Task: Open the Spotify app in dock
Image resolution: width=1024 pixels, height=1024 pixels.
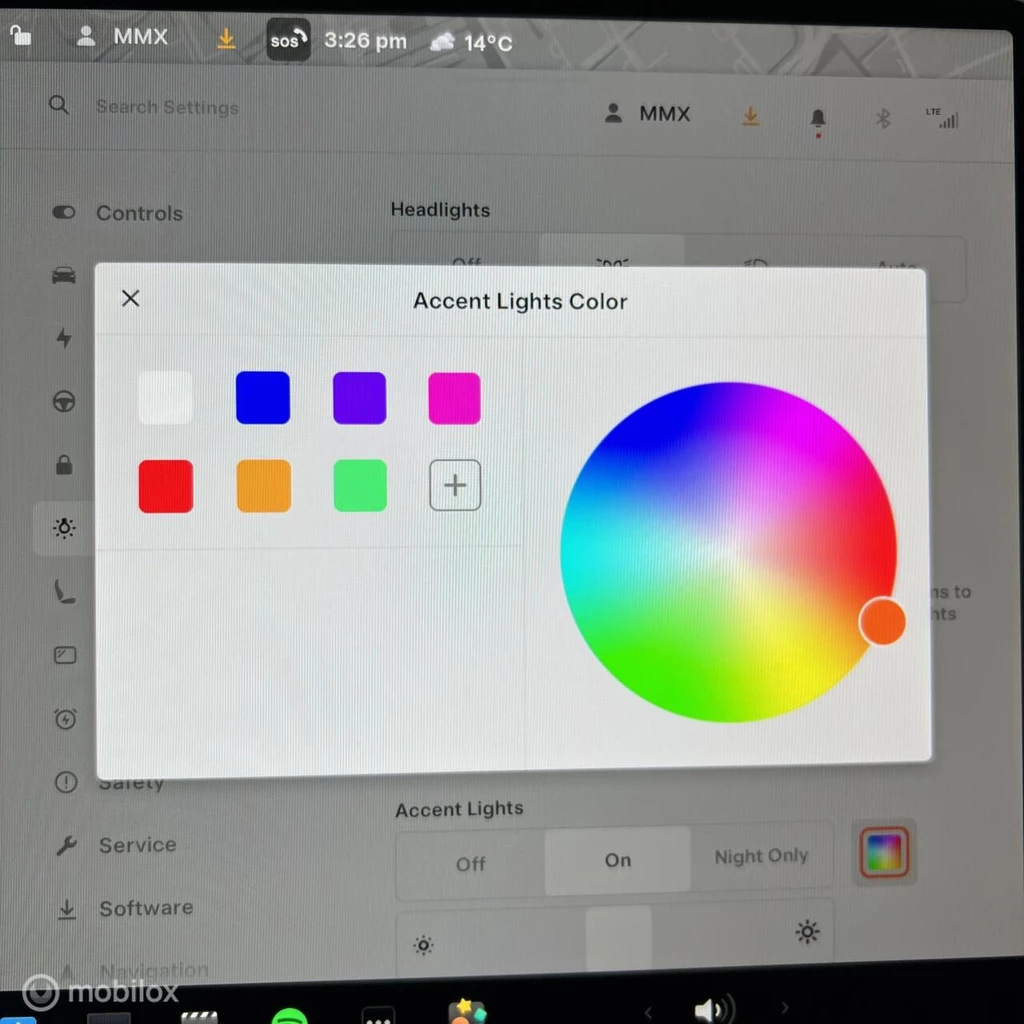Action: 290,1014
